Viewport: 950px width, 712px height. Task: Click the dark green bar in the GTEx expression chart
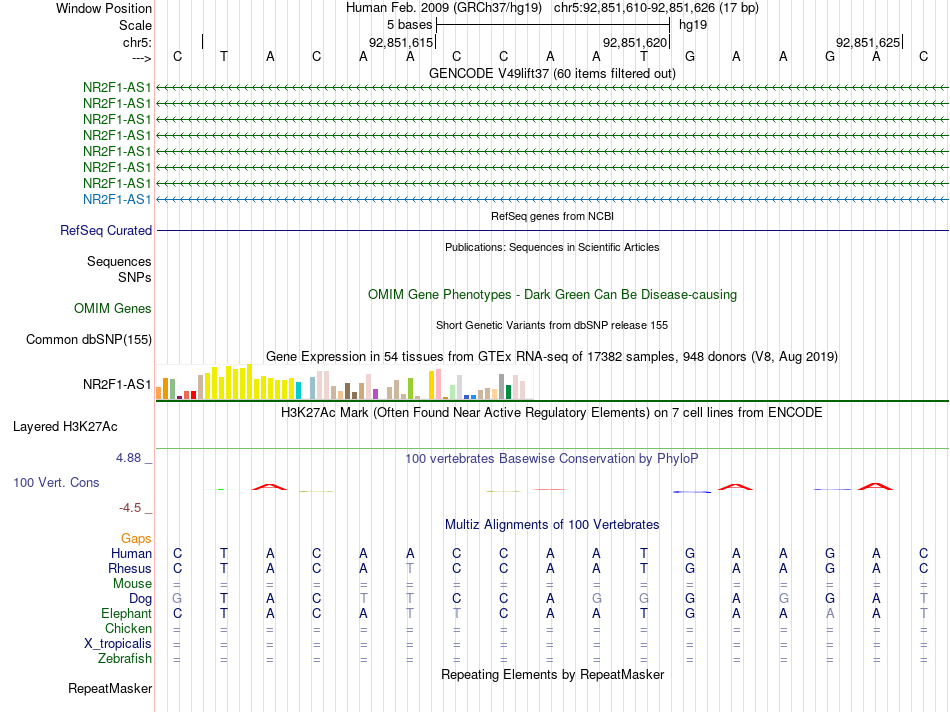coord(509,392)
